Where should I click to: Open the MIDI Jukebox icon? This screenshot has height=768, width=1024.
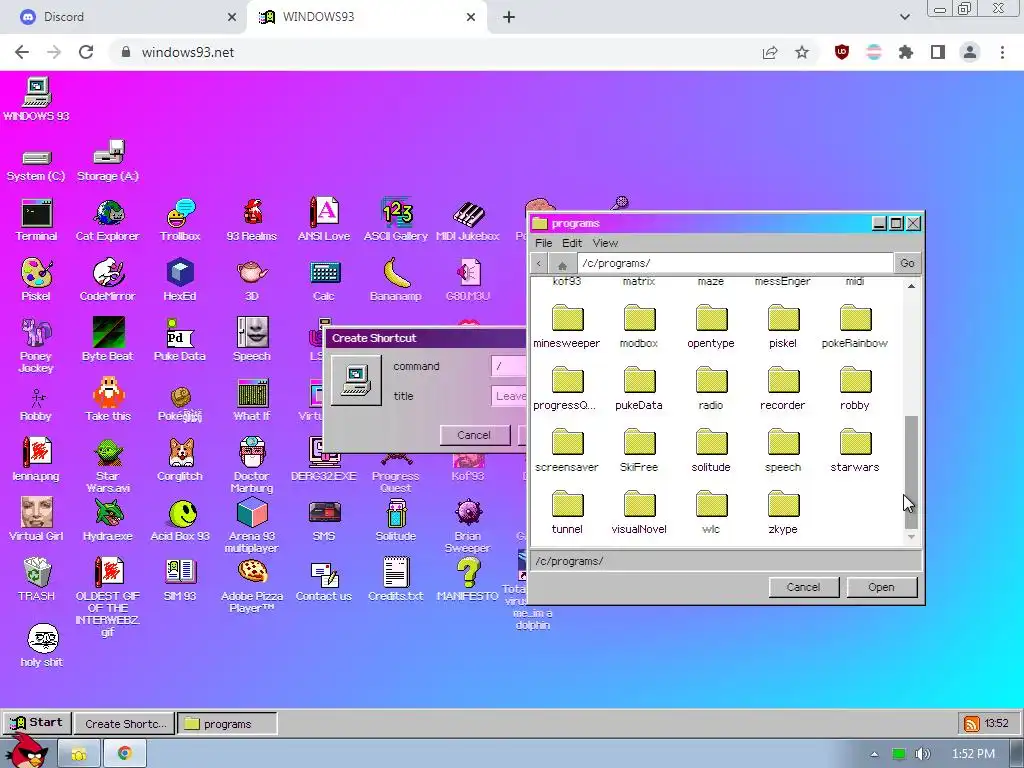[x=468, y=220]
